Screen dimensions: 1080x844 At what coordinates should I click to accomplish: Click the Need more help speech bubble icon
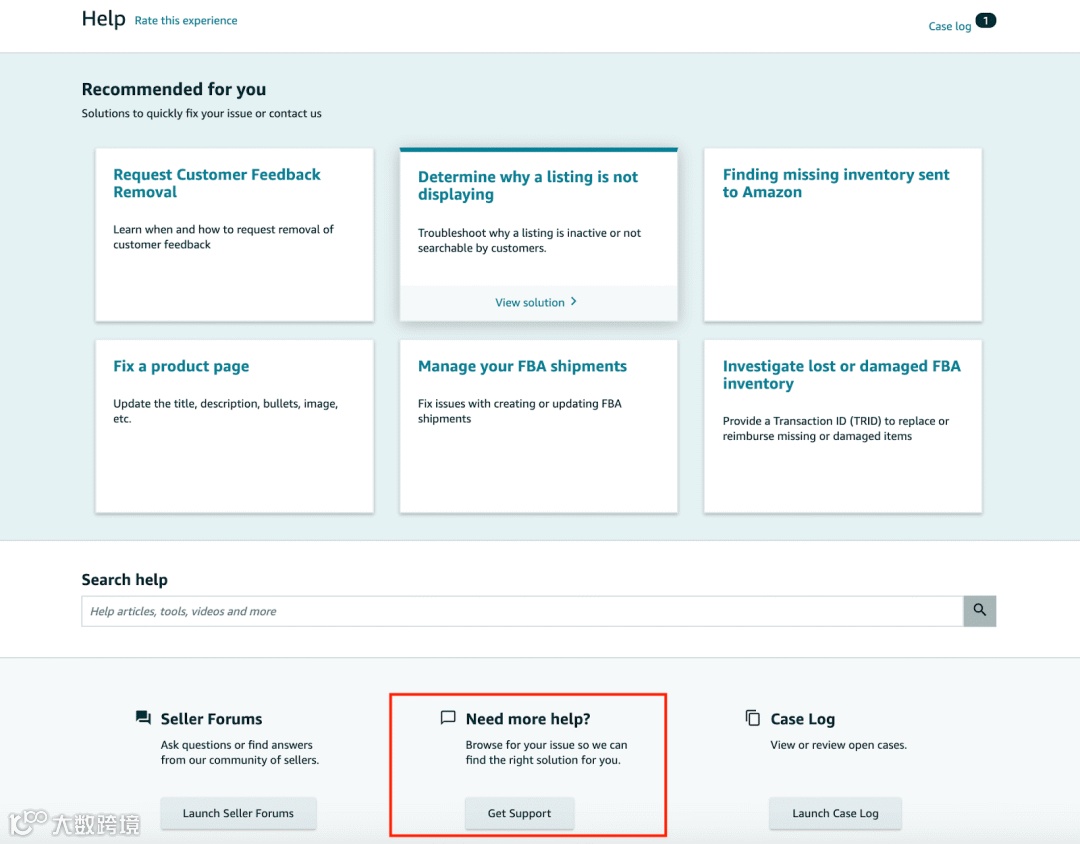pos(448,718)
